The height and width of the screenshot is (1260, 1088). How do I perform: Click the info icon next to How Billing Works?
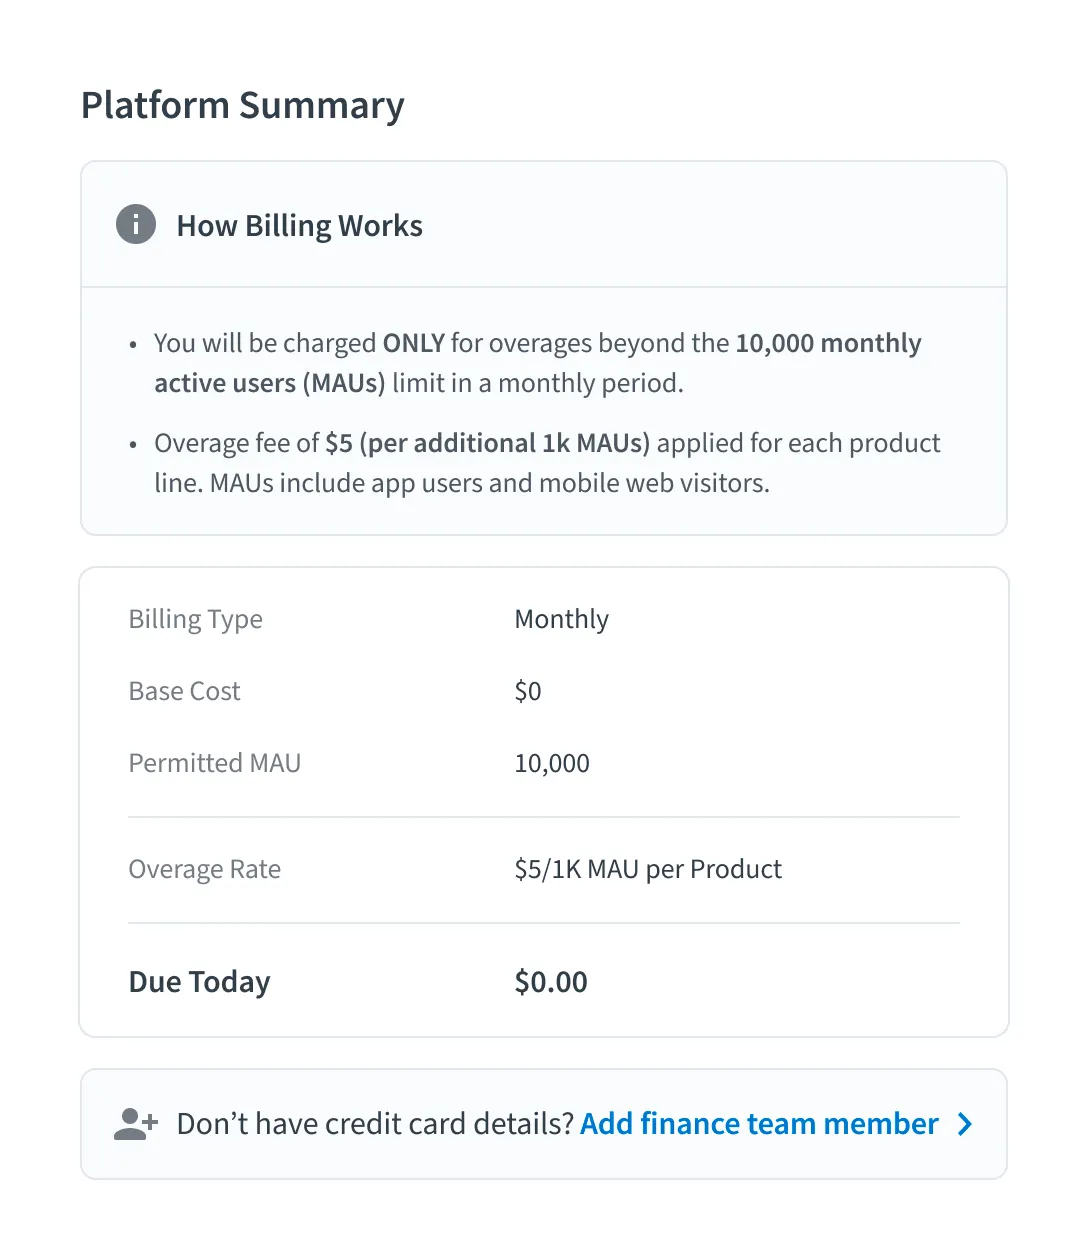135,224
